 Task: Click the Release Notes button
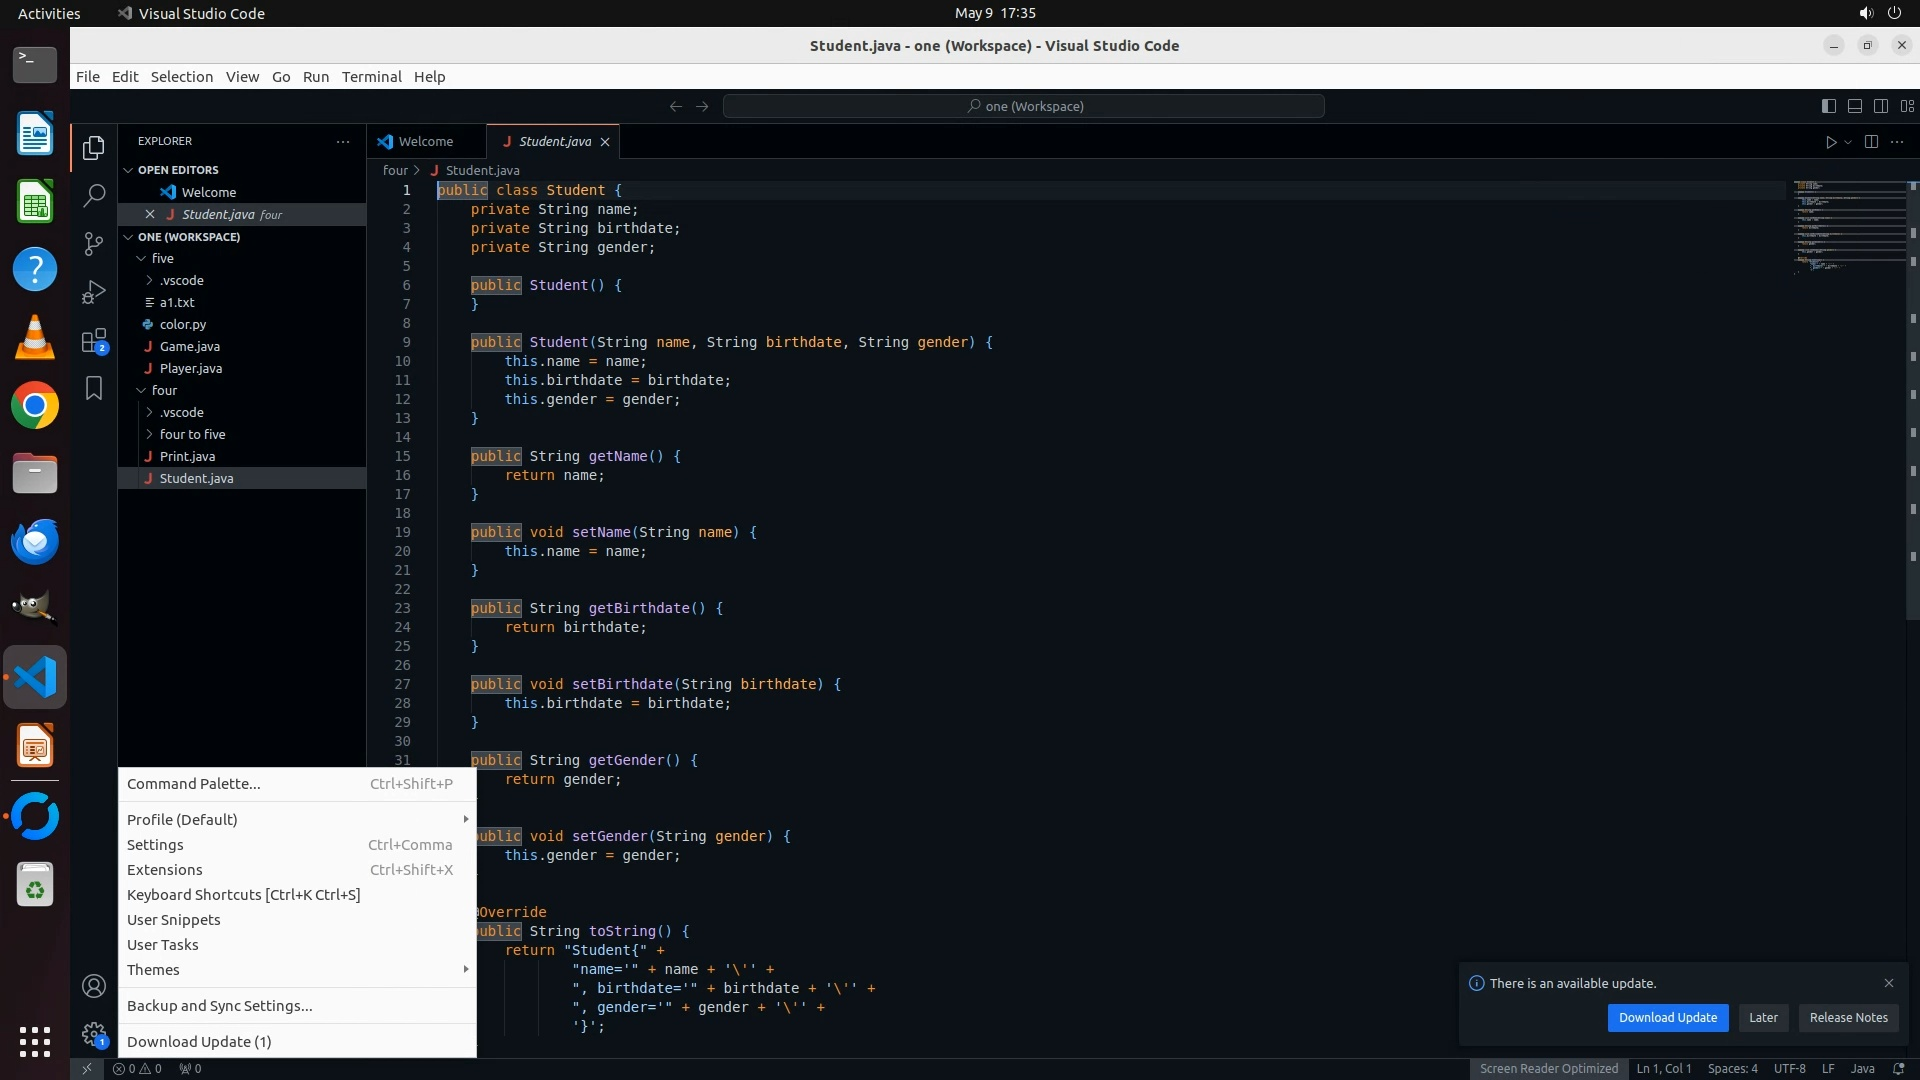pos(1848,1018)
